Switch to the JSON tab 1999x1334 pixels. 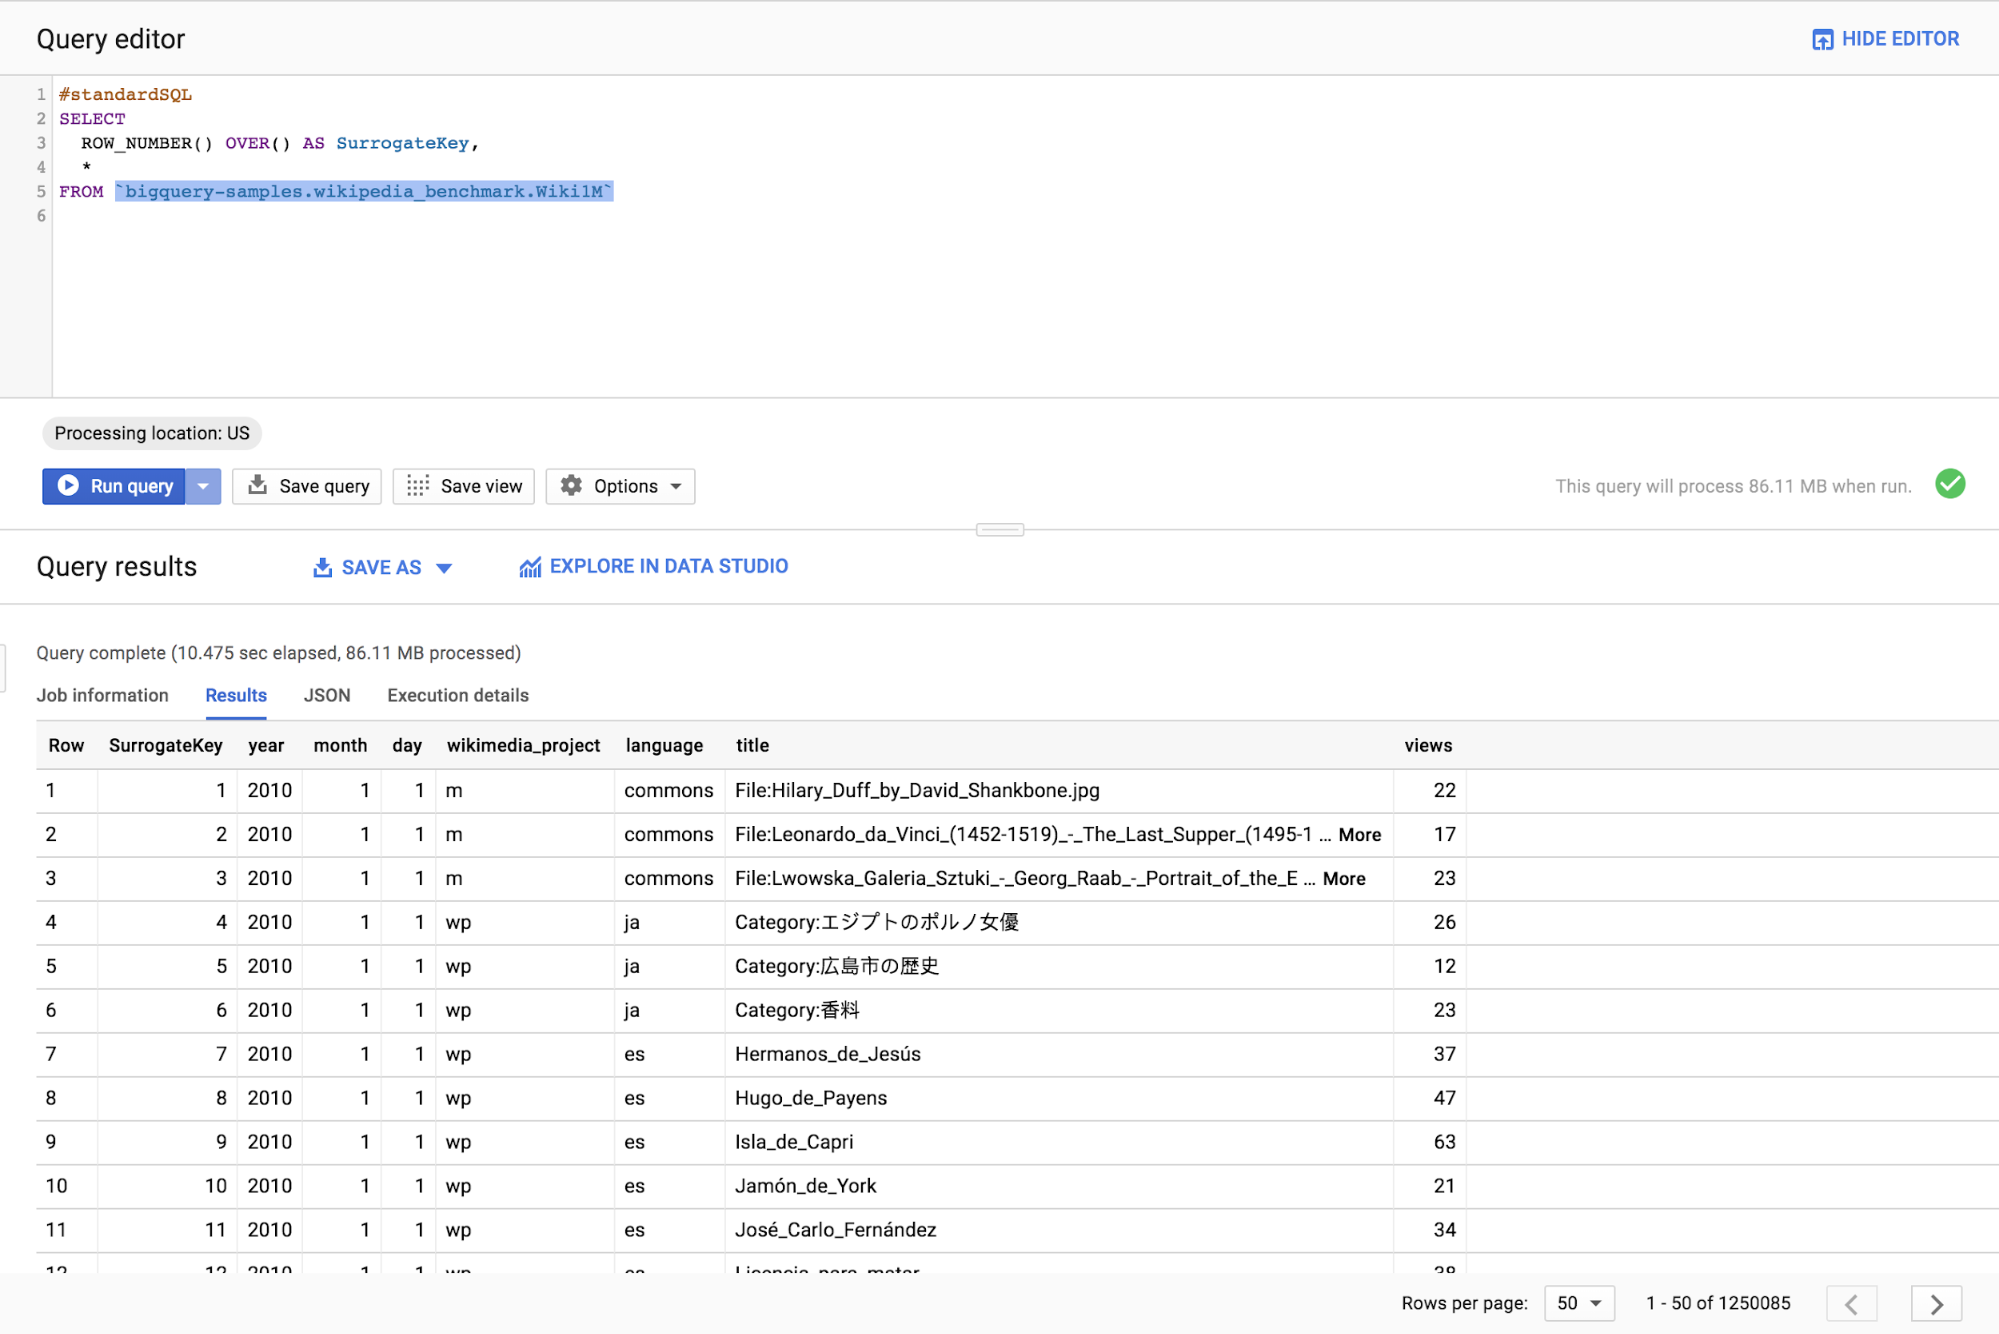coord(326,695)
